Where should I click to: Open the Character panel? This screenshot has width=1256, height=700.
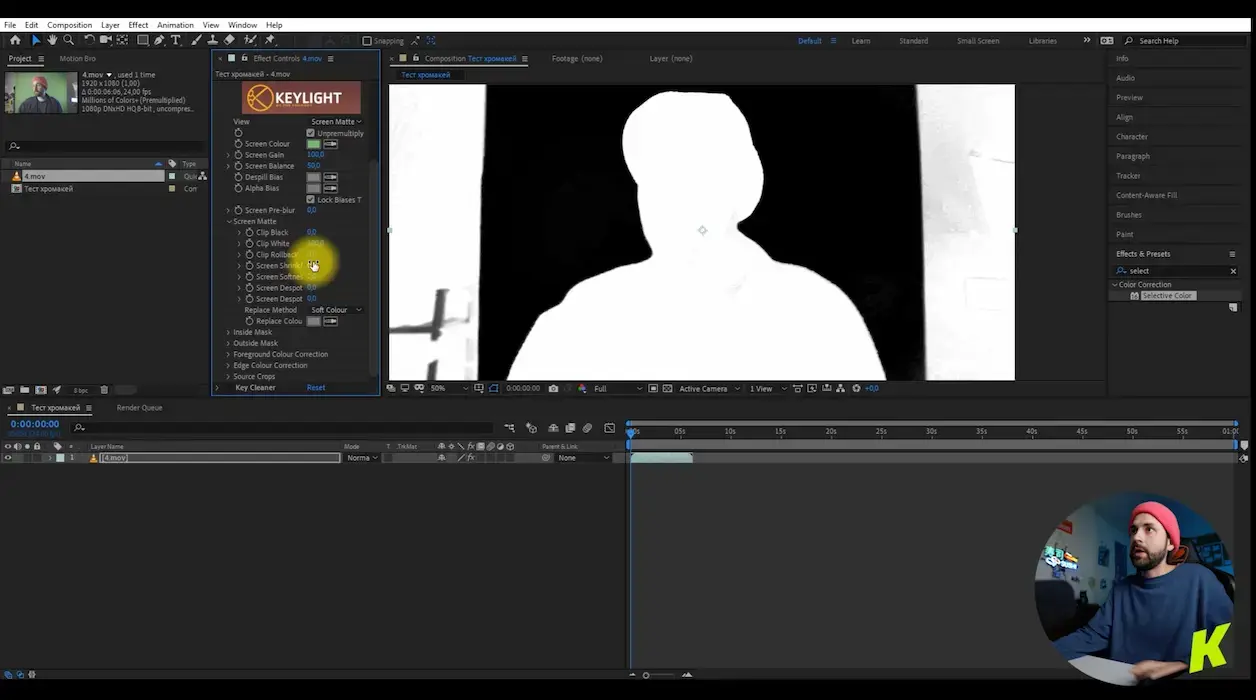pyautogui.click(x=1132, y=137)
